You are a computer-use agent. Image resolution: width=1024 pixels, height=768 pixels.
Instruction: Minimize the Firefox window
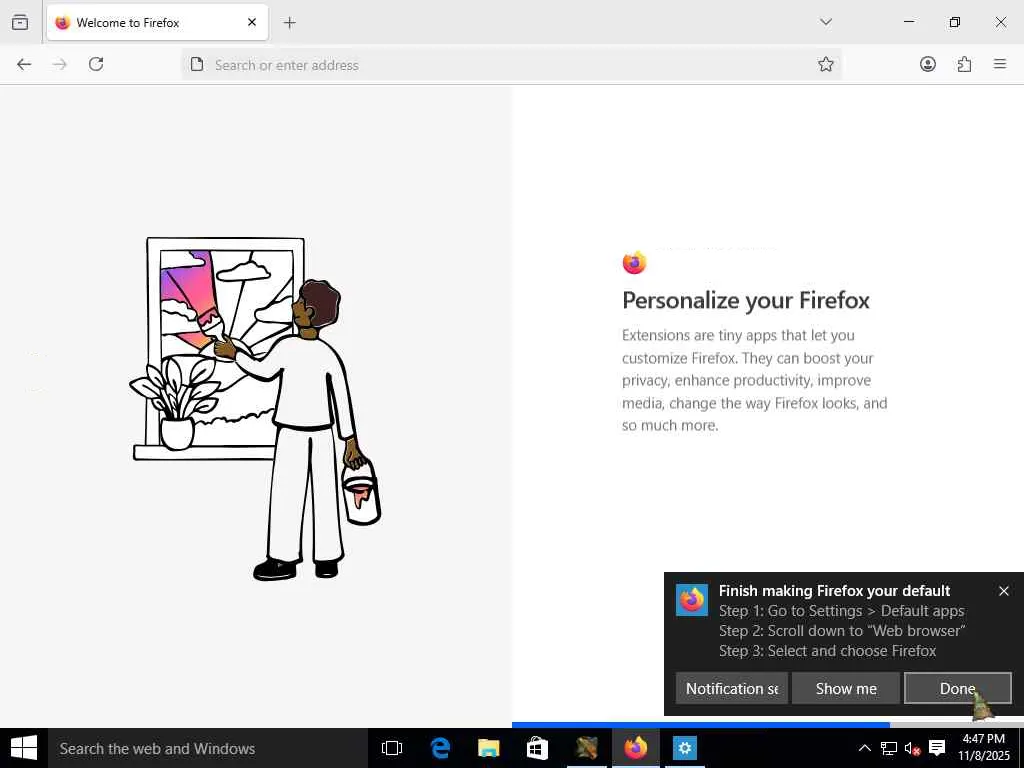click(908, 22)
